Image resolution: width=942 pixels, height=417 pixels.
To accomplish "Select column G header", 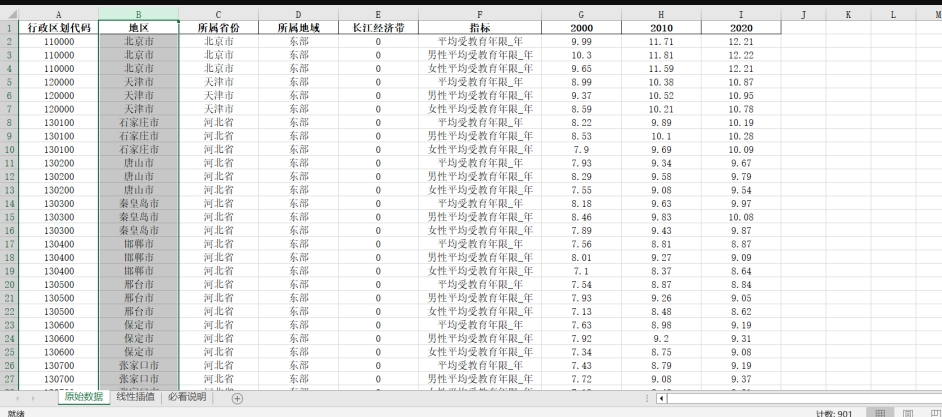I will [x=581, y=14].
